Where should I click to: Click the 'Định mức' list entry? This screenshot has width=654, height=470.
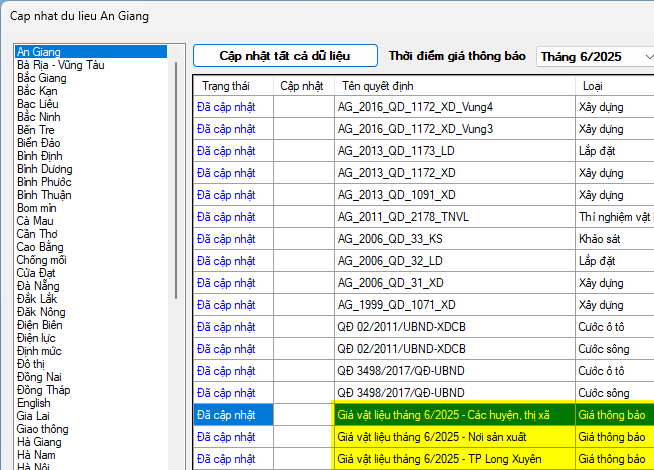(38, 351)
